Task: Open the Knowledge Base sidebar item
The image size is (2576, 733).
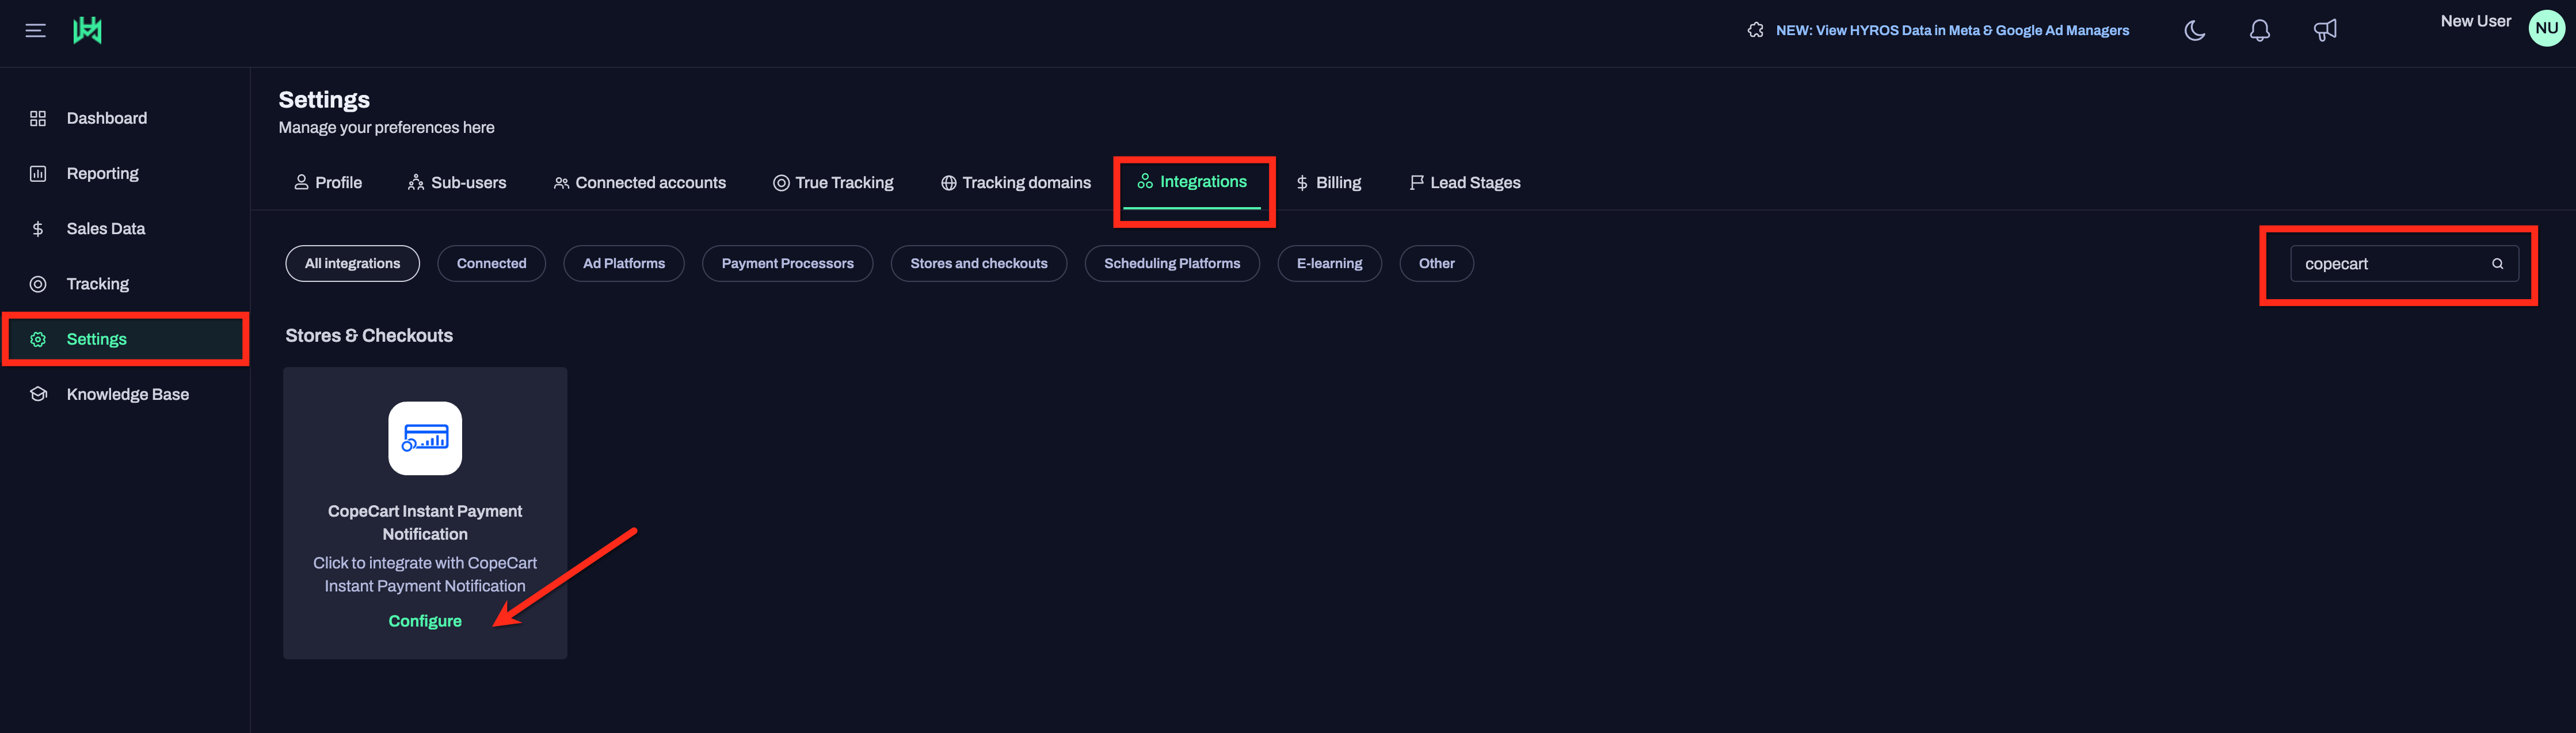Action: (x=127, y=394)
